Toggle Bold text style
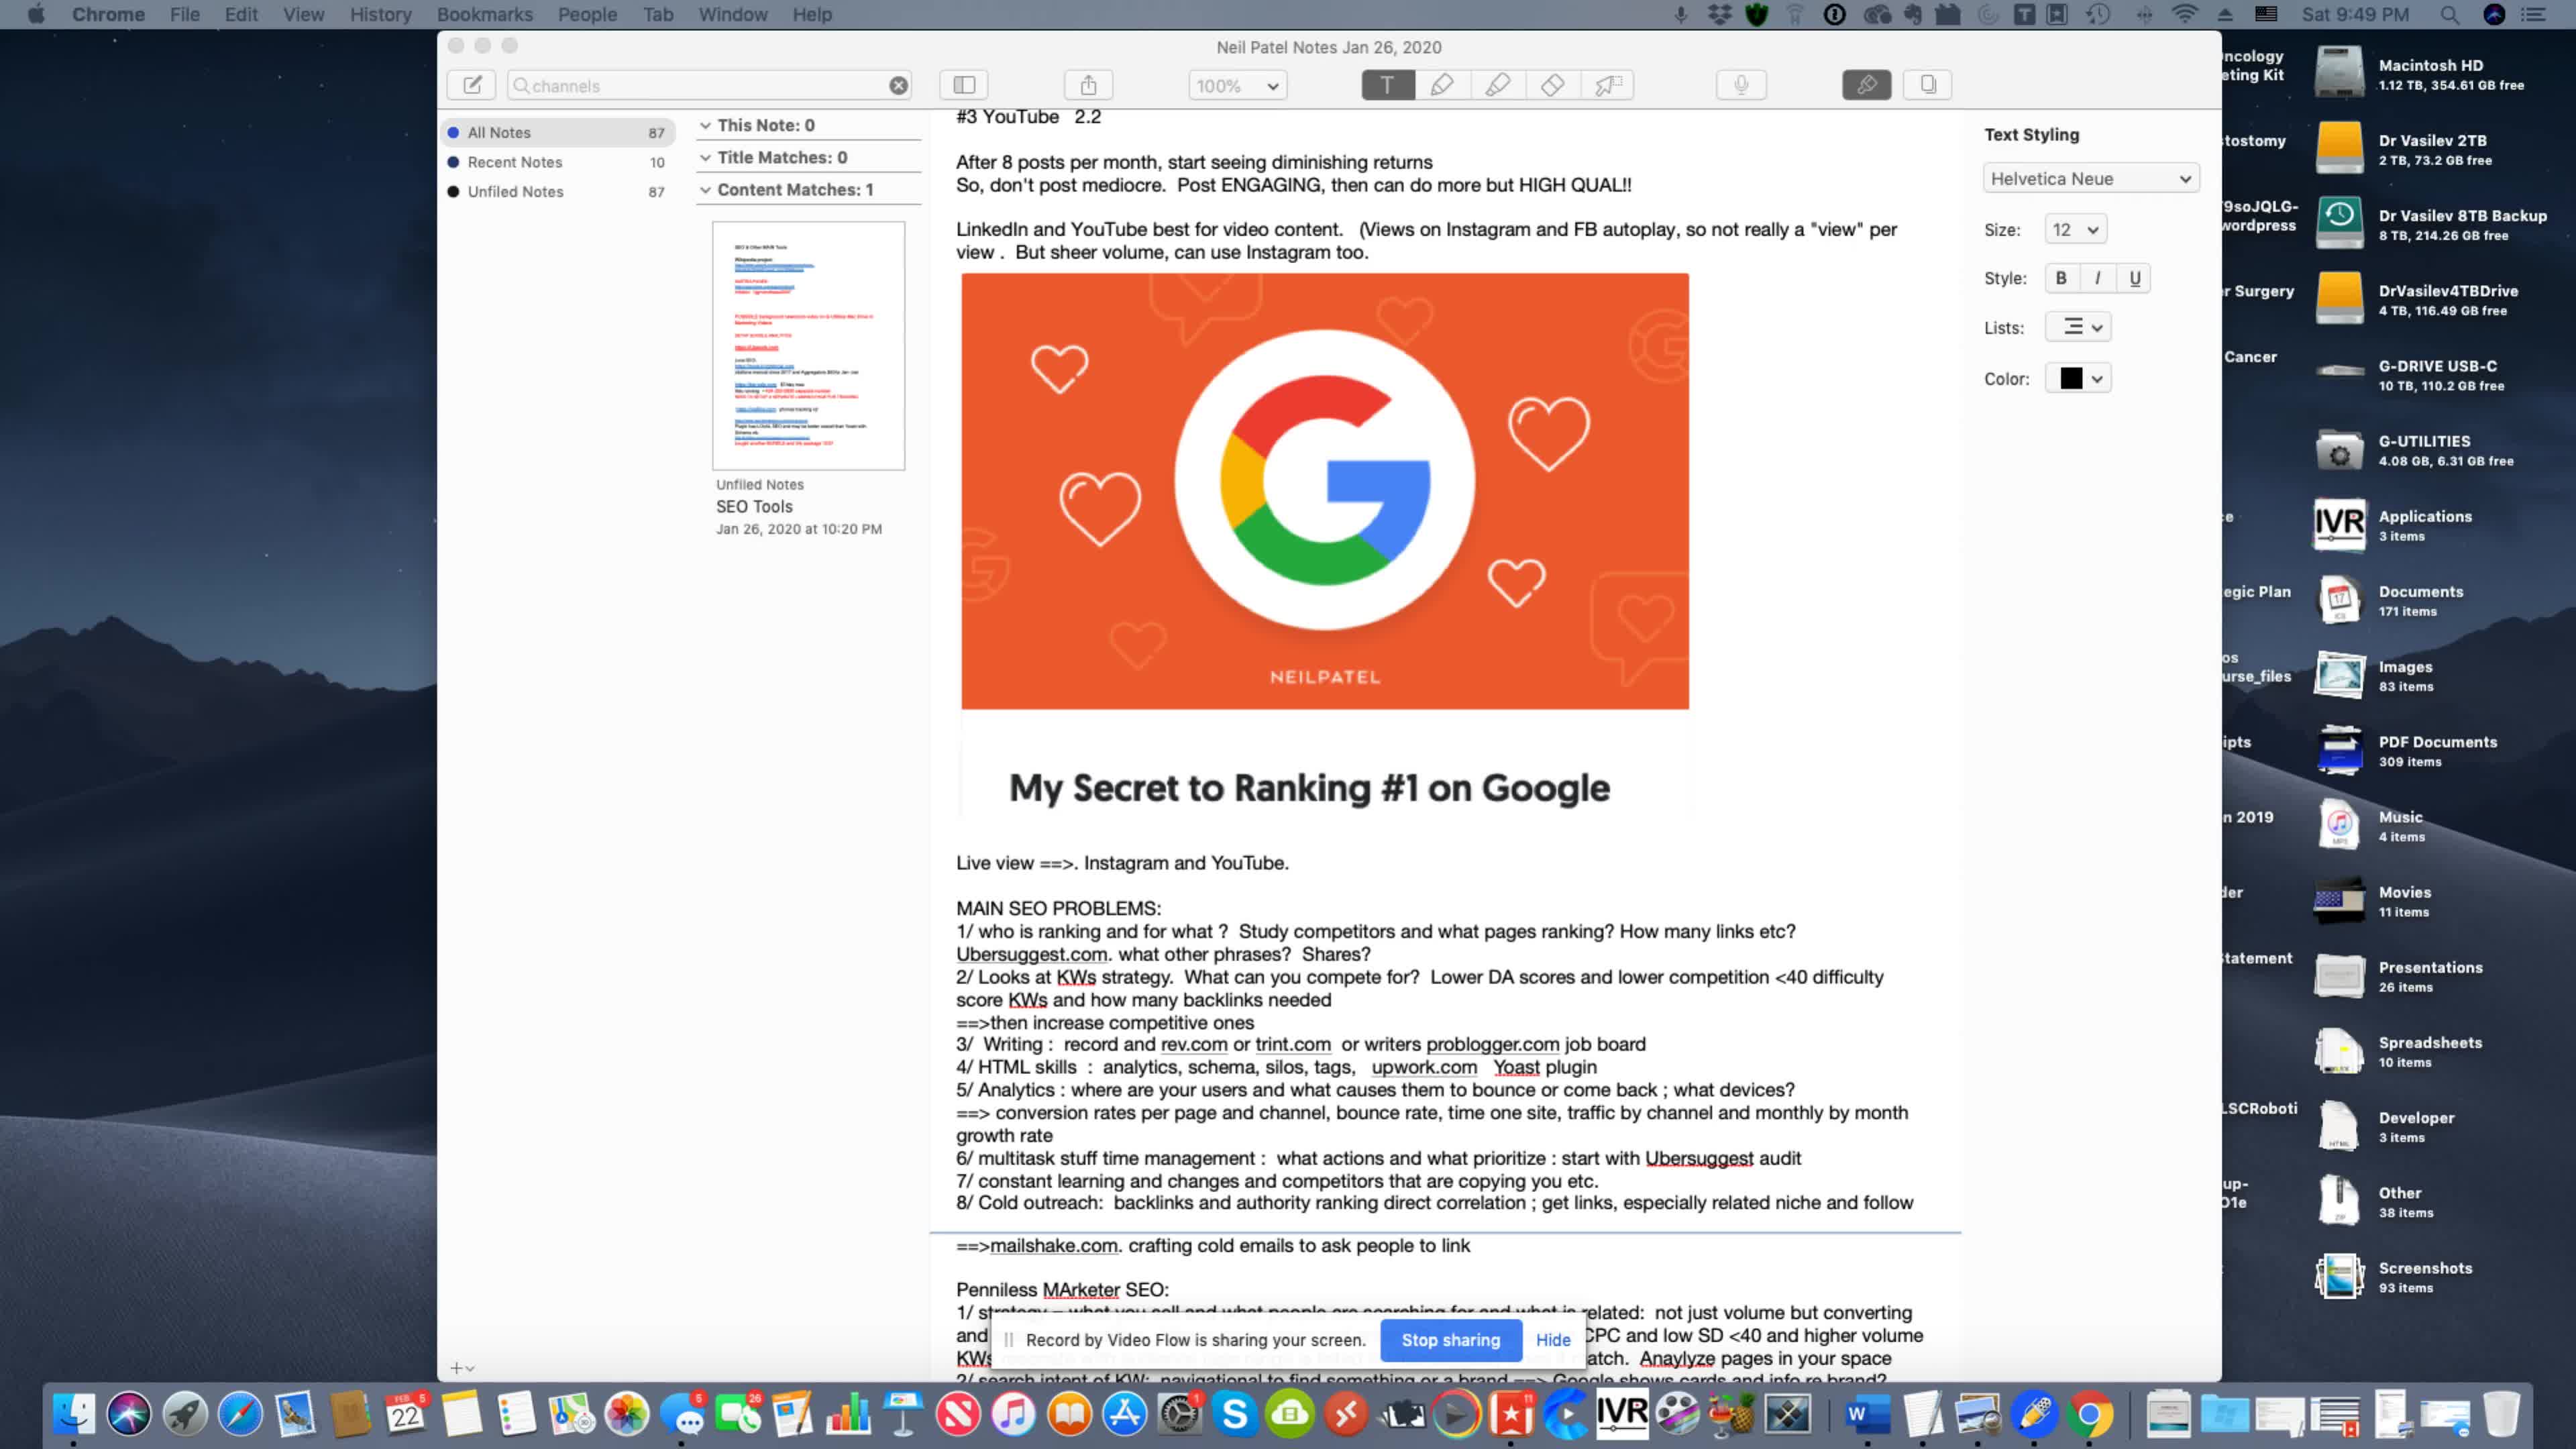2576x1449 pixels. point(2060,278)
